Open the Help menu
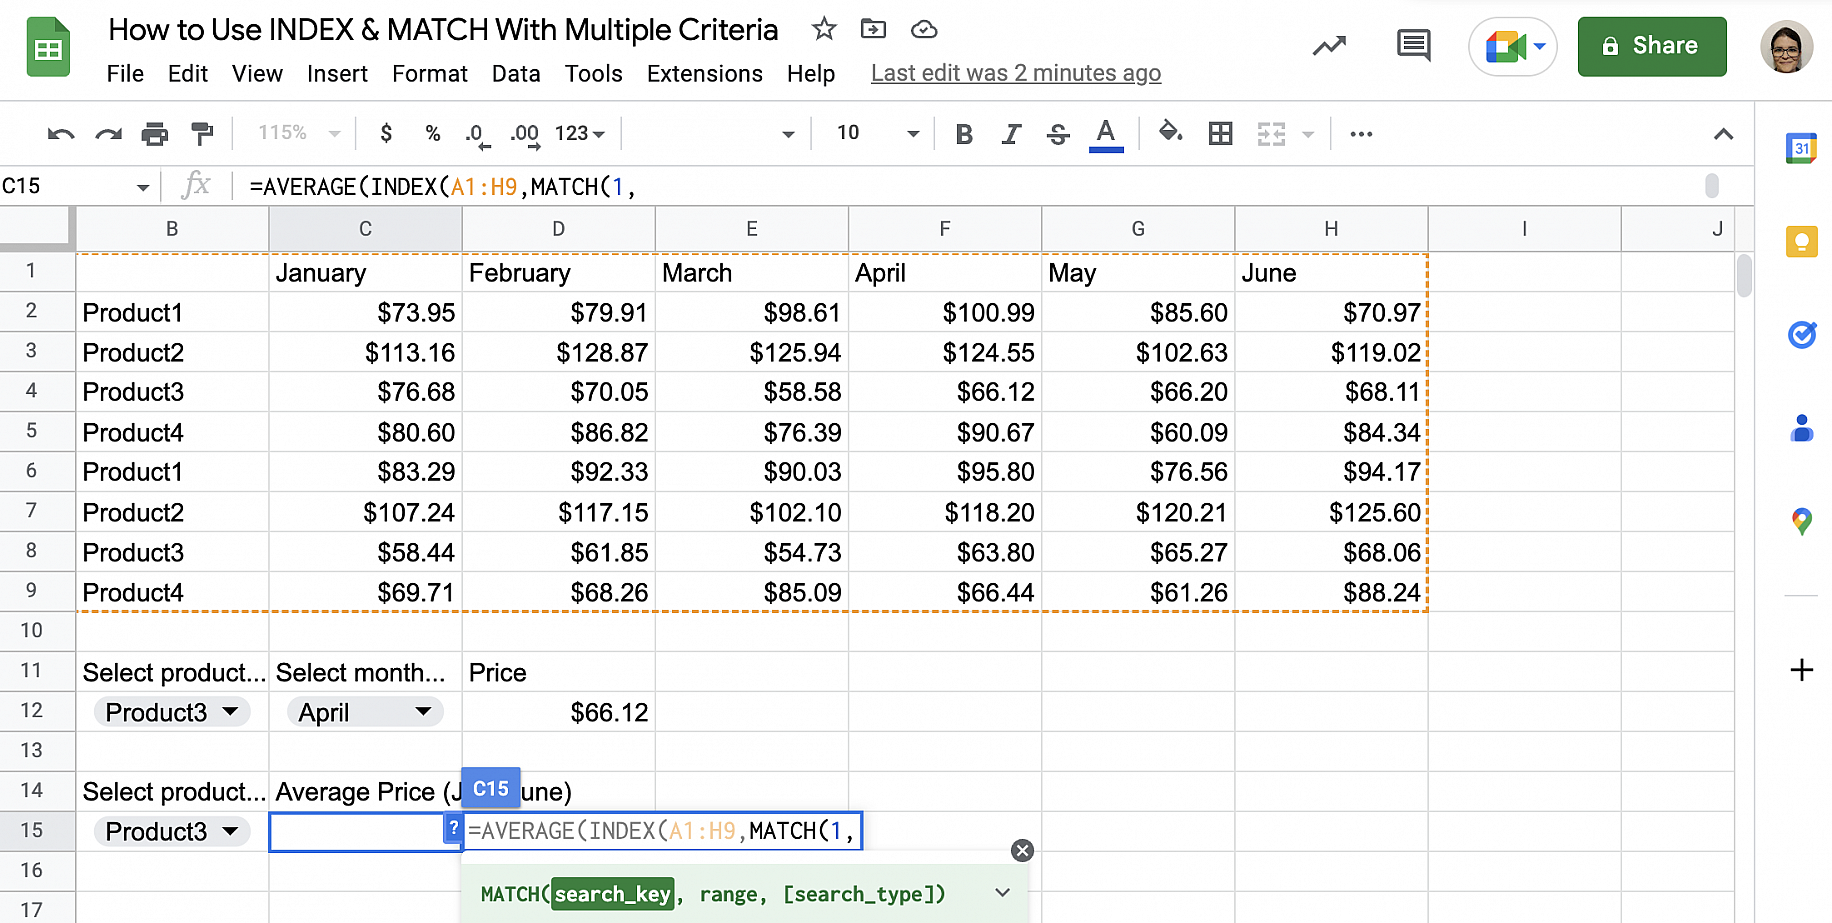The width and height of the screenshot is (1832, 923). click(811, 74)
